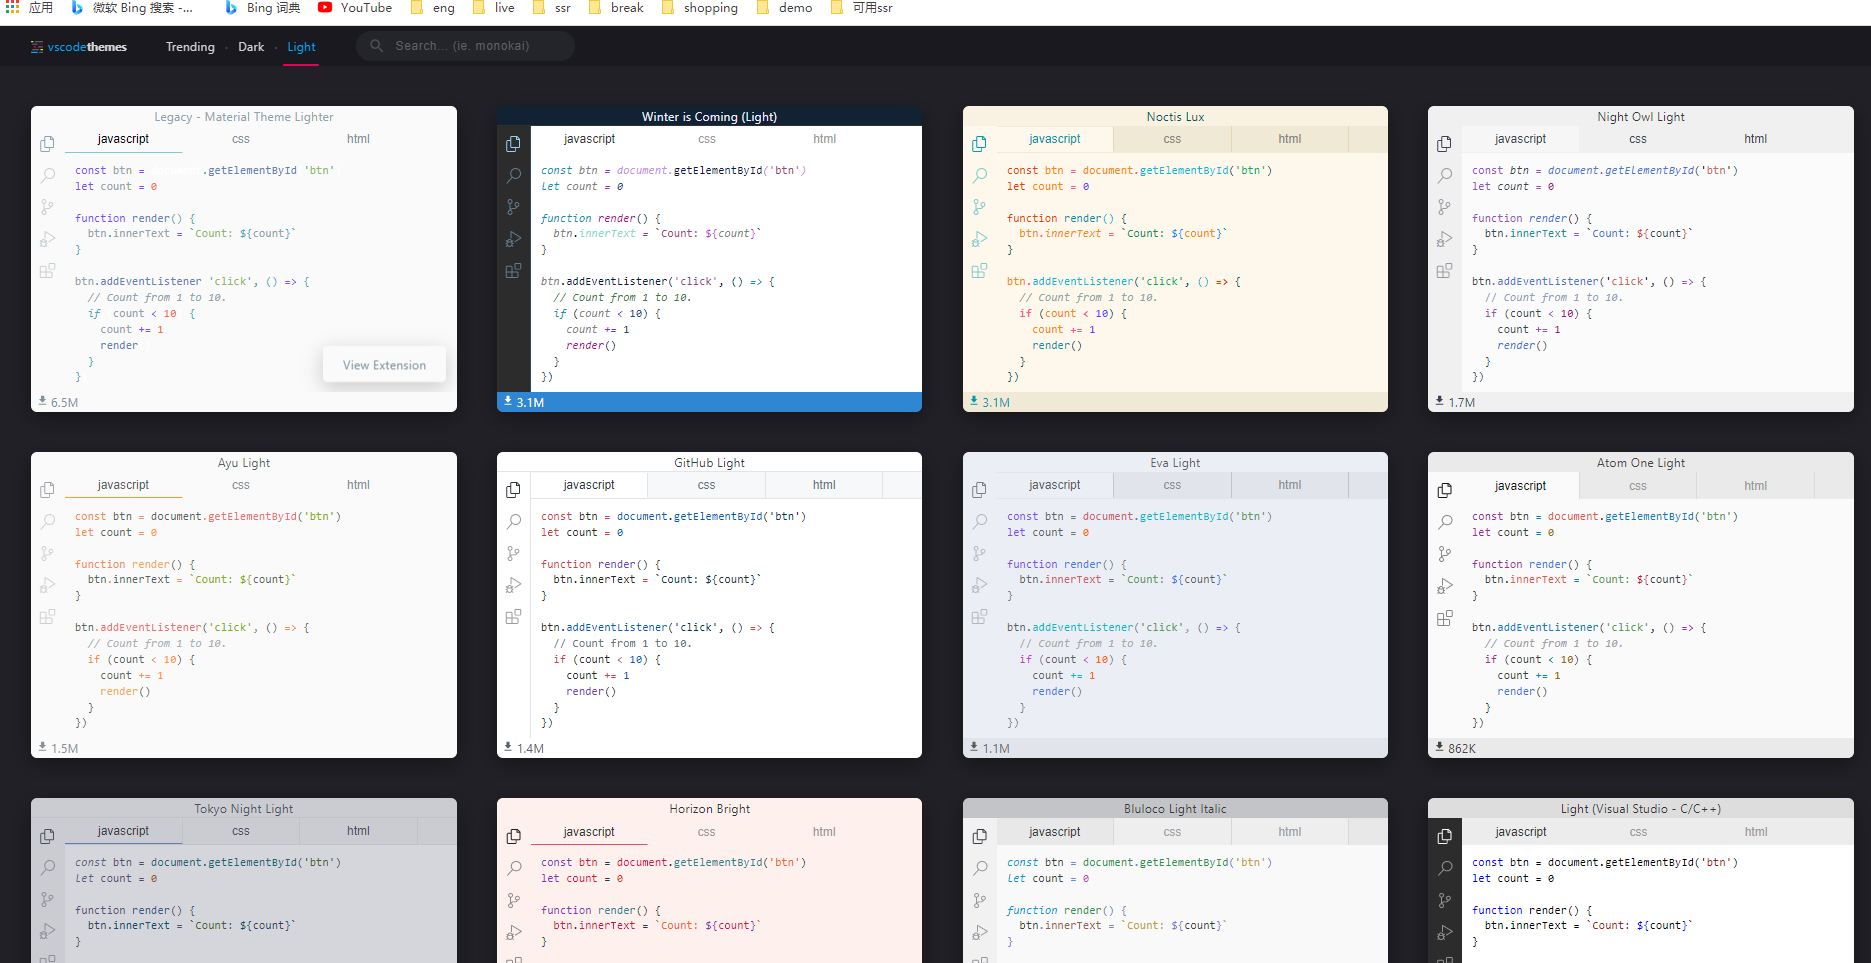Click 6.5M installs count on Legacy Material card
The height and width of the screenshot is (963, 1871).
pos(58,402)
